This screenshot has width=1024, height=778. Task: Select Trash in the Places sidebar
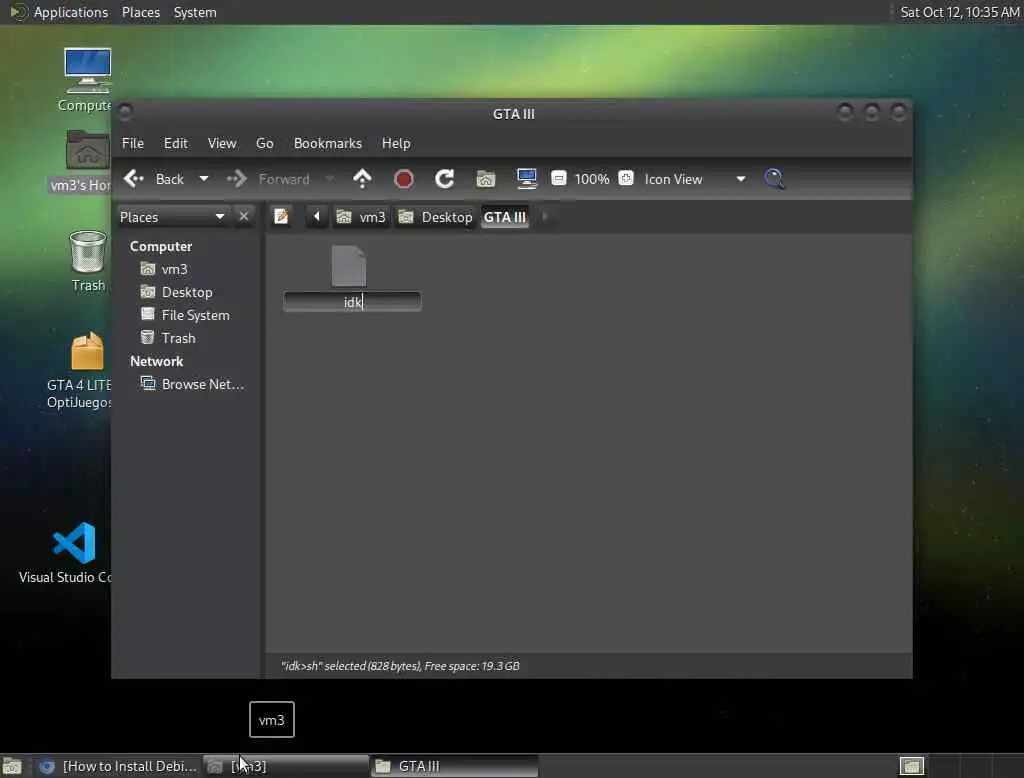tap(168, 338)
